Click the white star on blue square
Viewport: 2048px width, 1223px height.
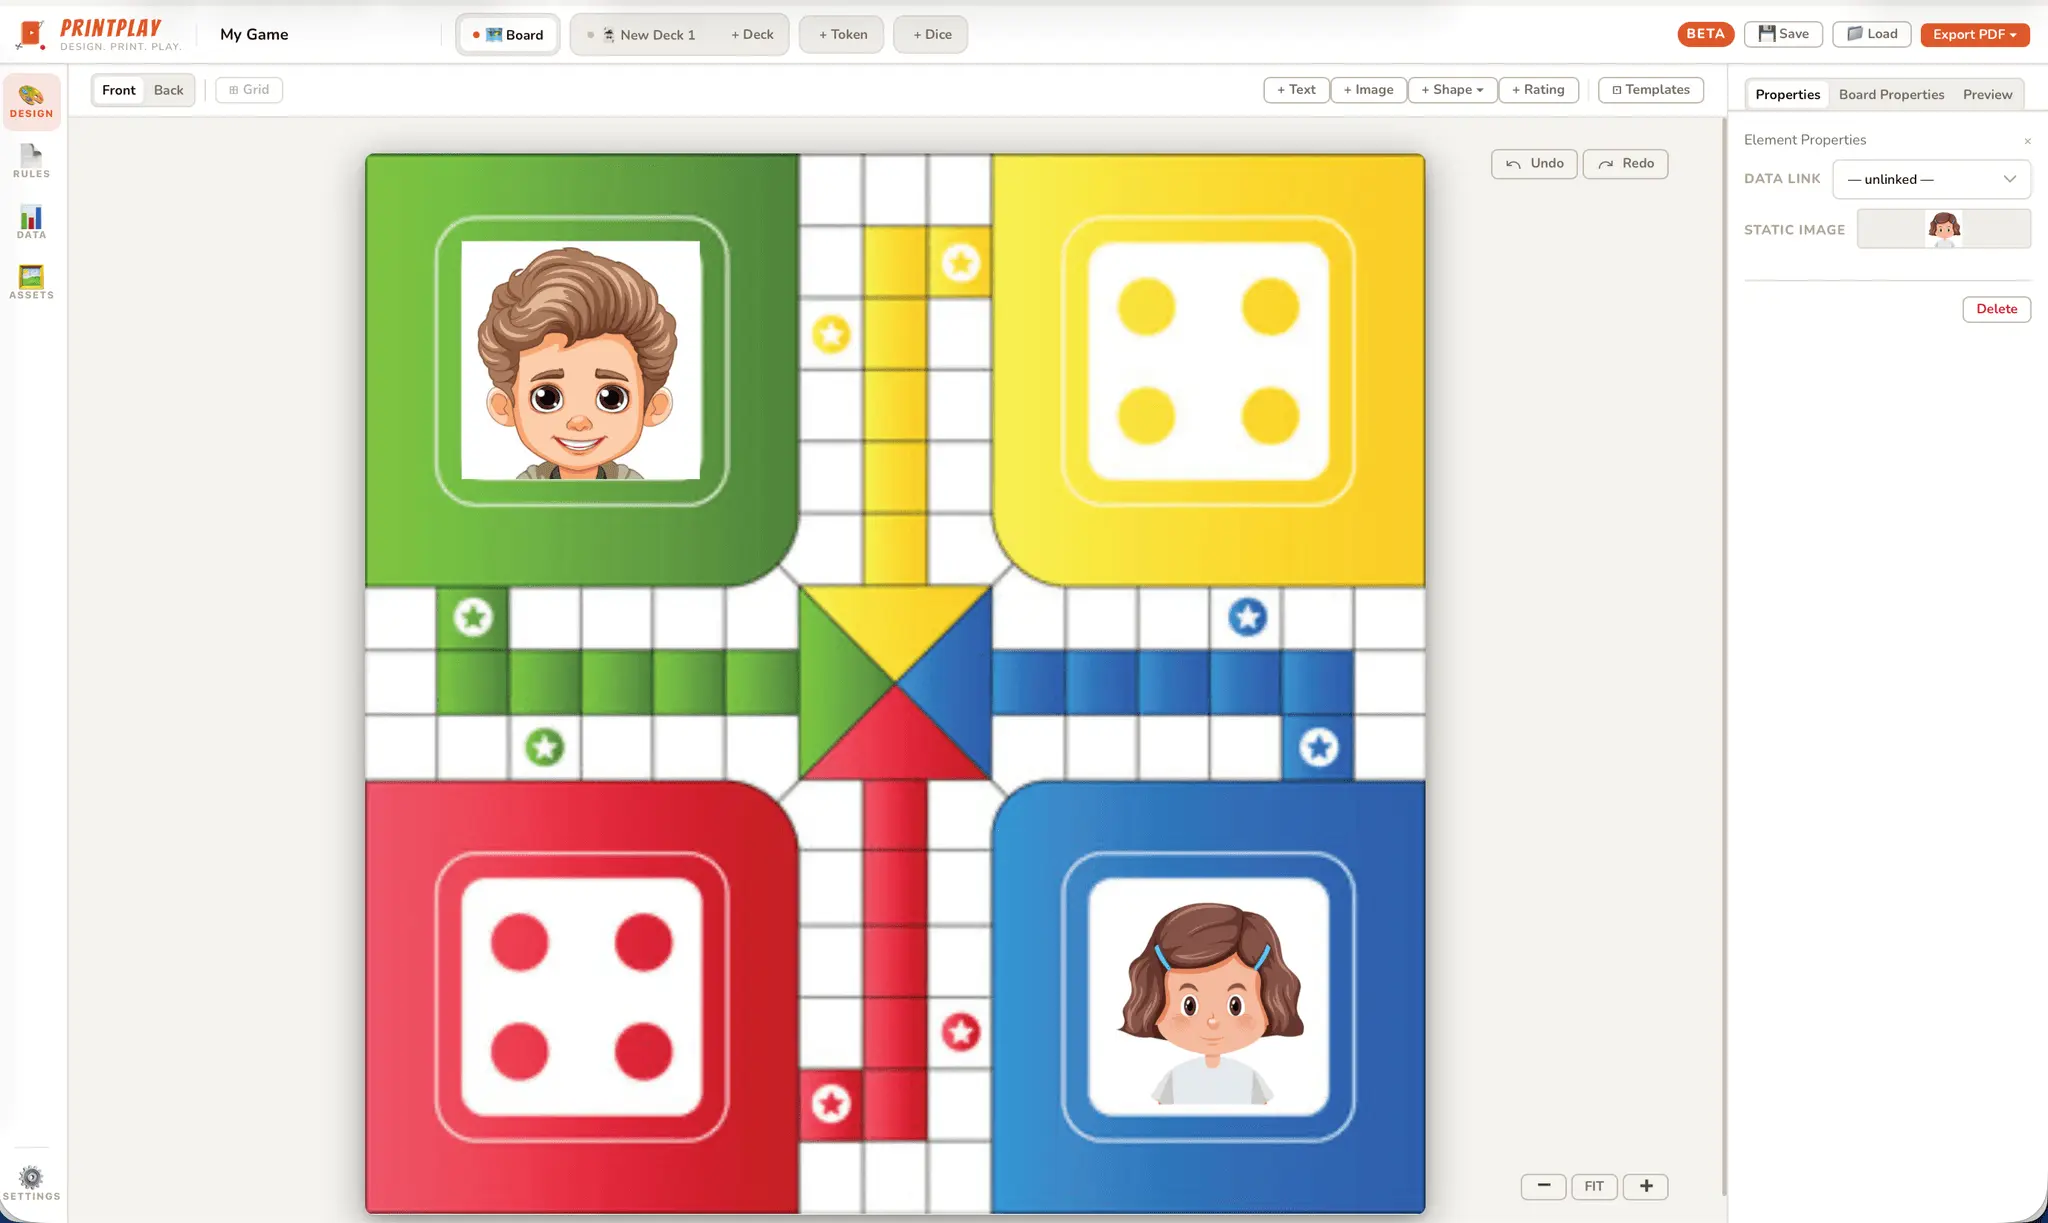(1319, 747)
